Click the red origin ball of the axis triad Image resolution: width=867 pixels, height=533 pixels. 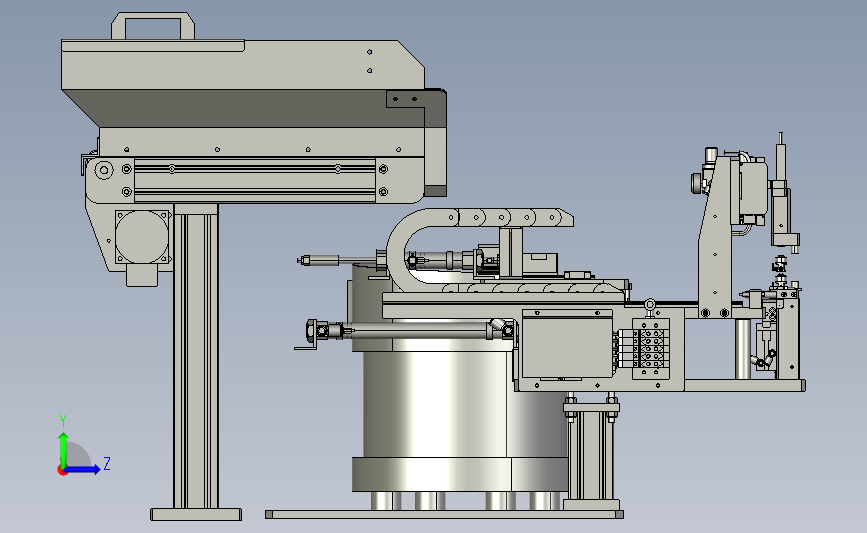62,471
